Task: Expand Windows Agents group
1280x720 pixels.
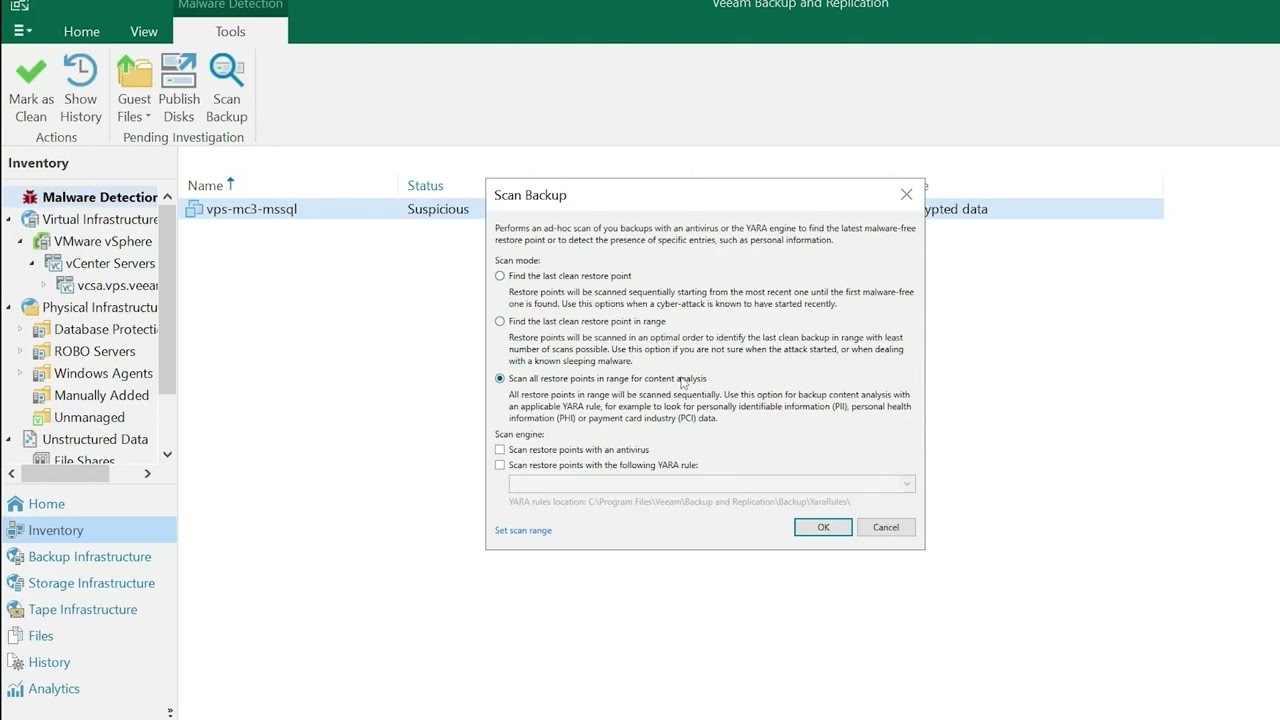Action: [20, 373]
